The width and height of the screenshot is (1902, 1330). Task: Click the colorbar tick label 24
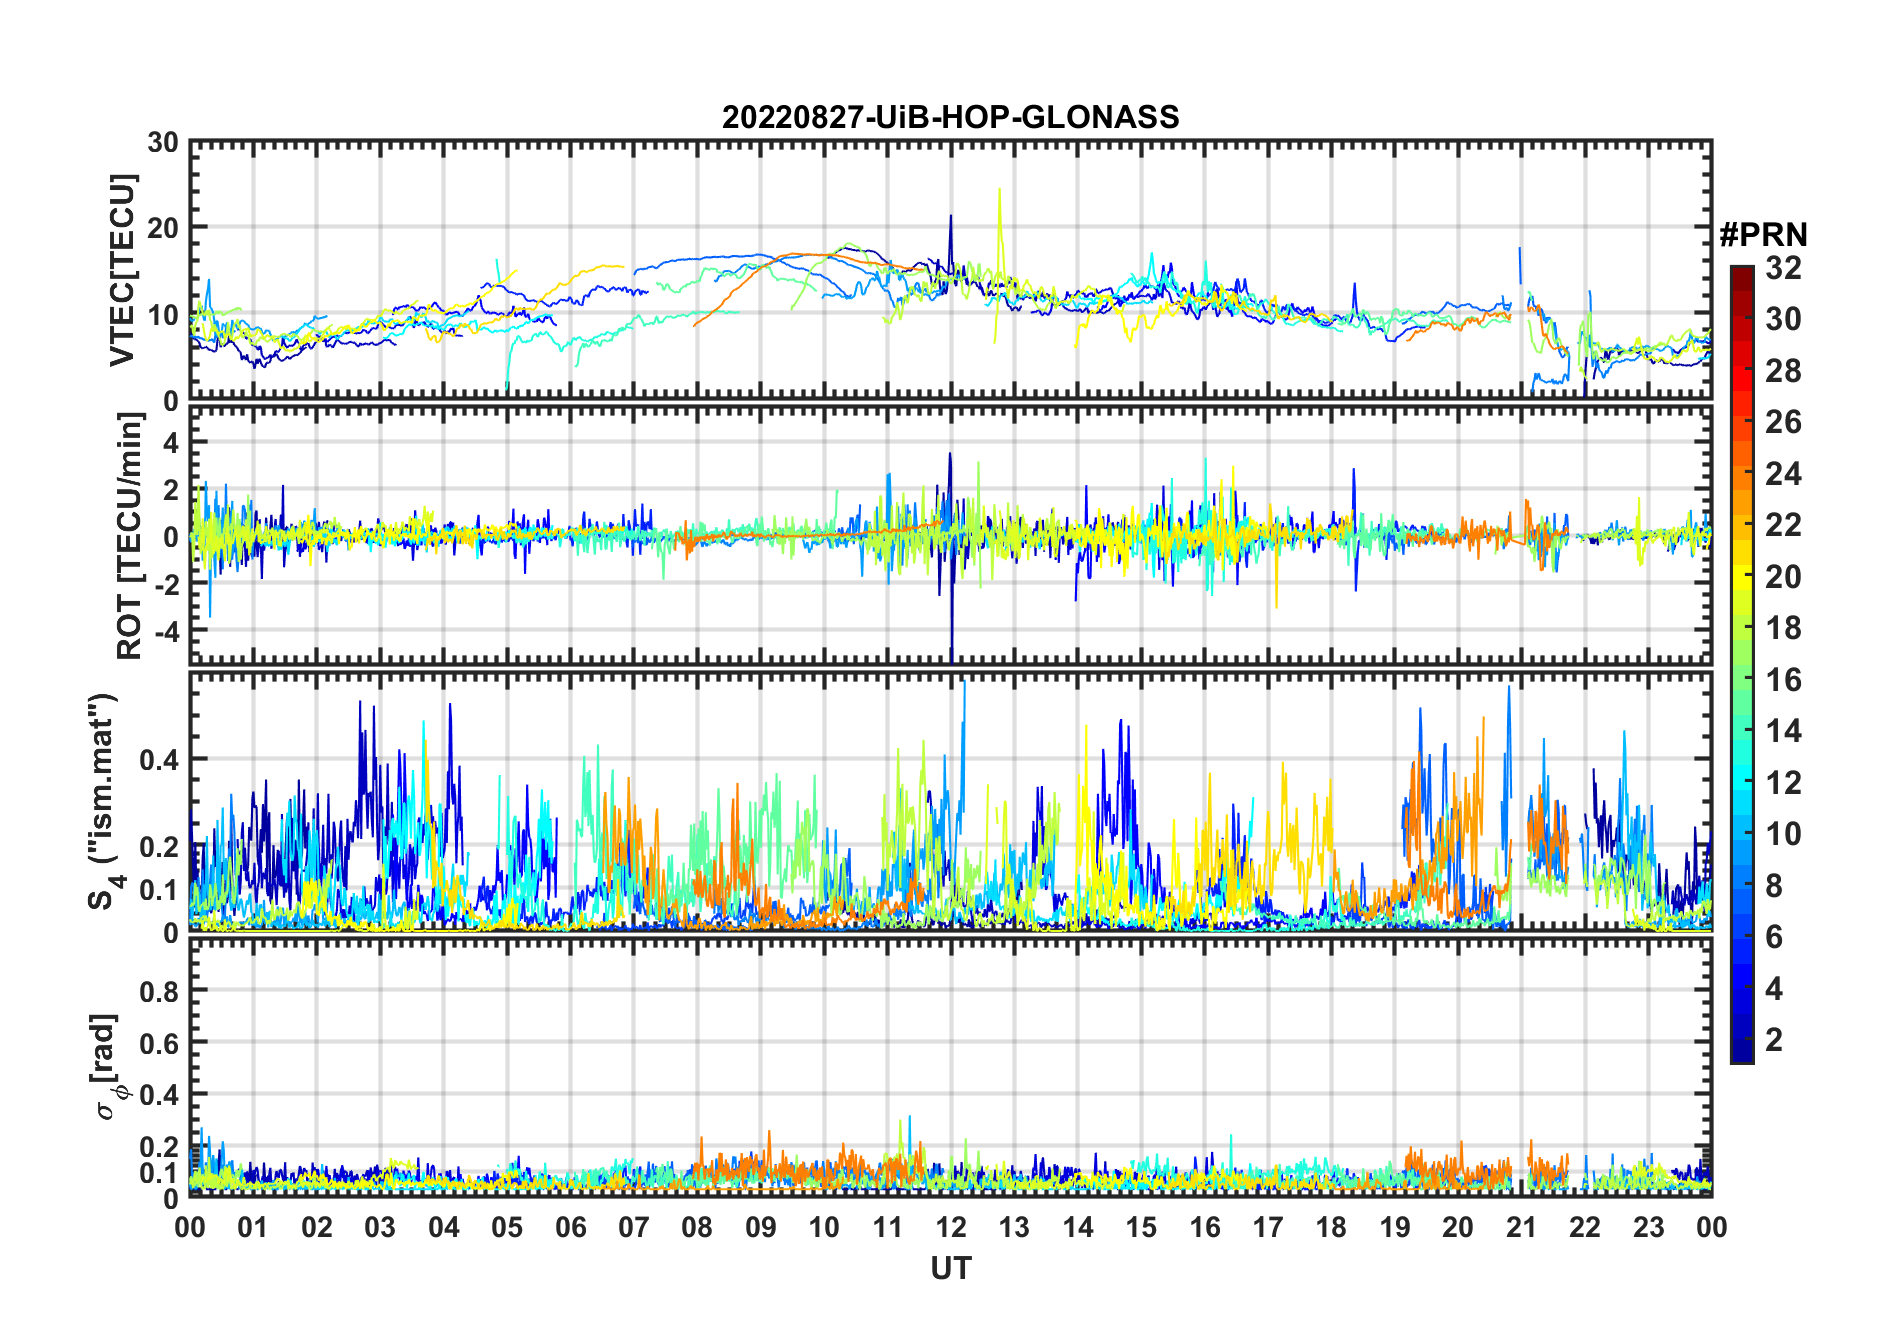[1783, 474]
